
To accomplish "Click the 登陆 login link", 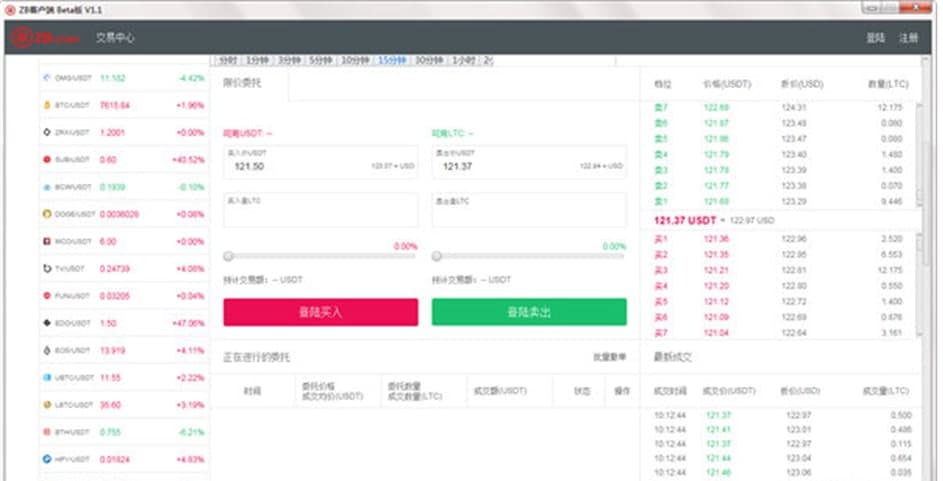I will pyautogui.click(x=875, y=38).
